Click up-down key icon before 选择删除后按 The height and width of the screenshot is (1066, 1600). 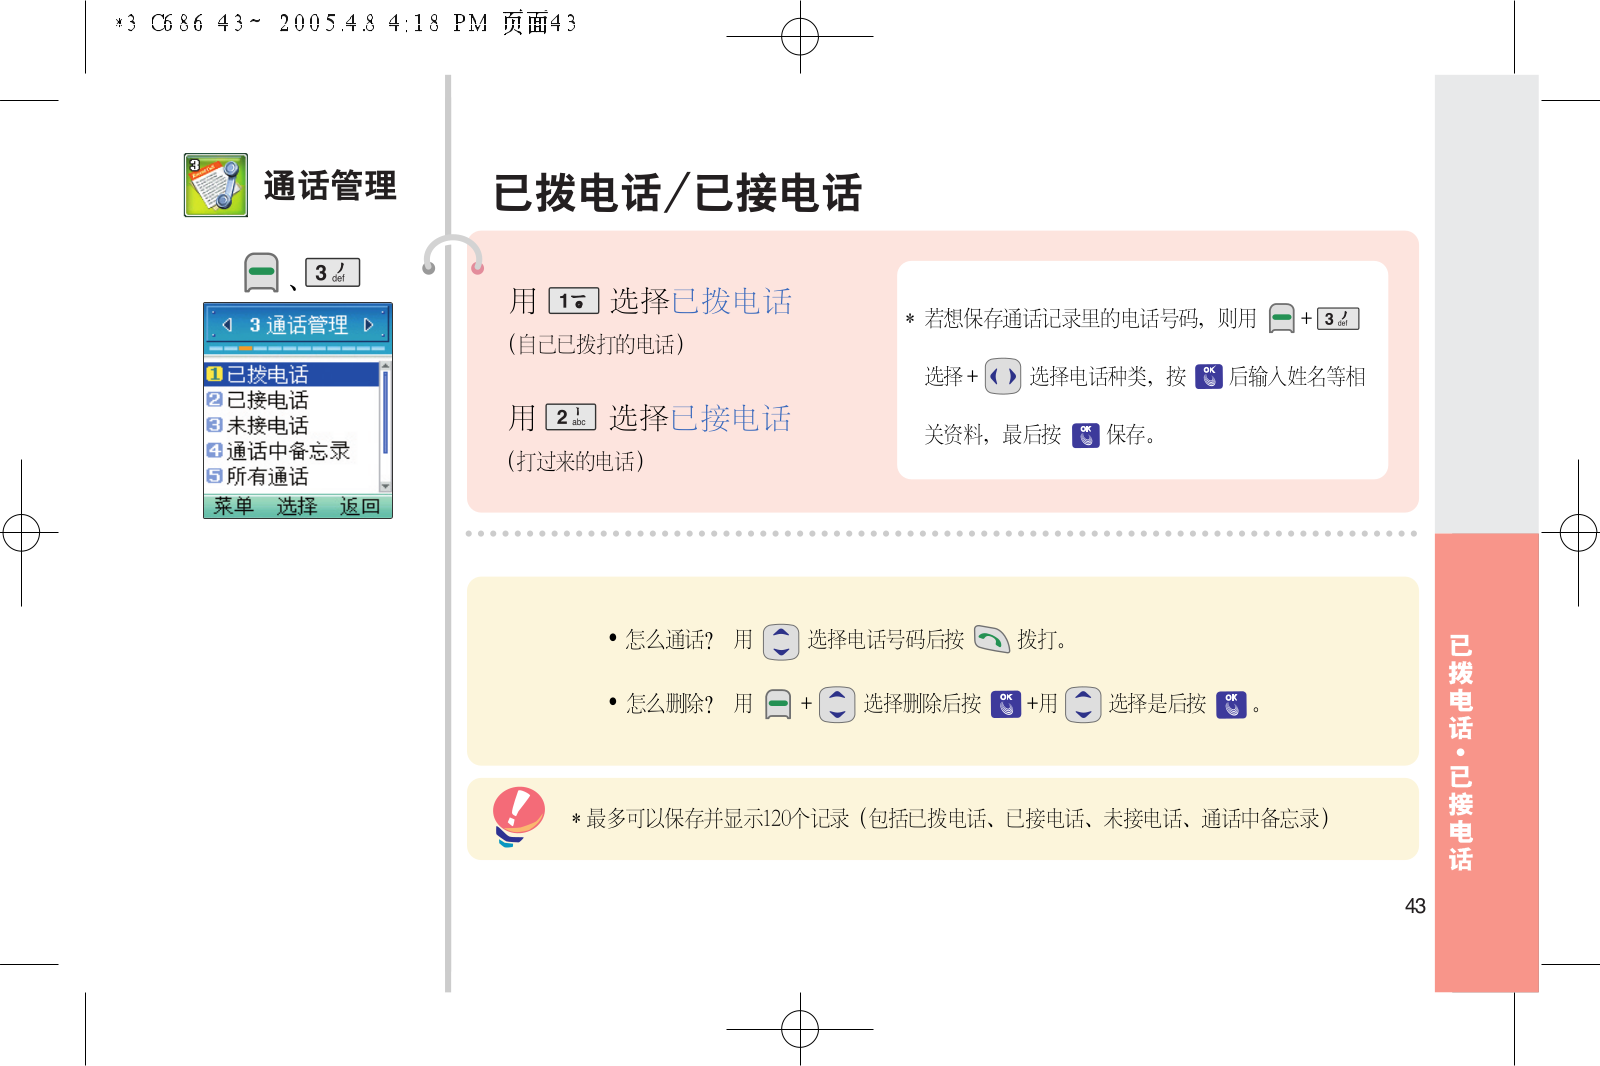click(x=837, y=704)
